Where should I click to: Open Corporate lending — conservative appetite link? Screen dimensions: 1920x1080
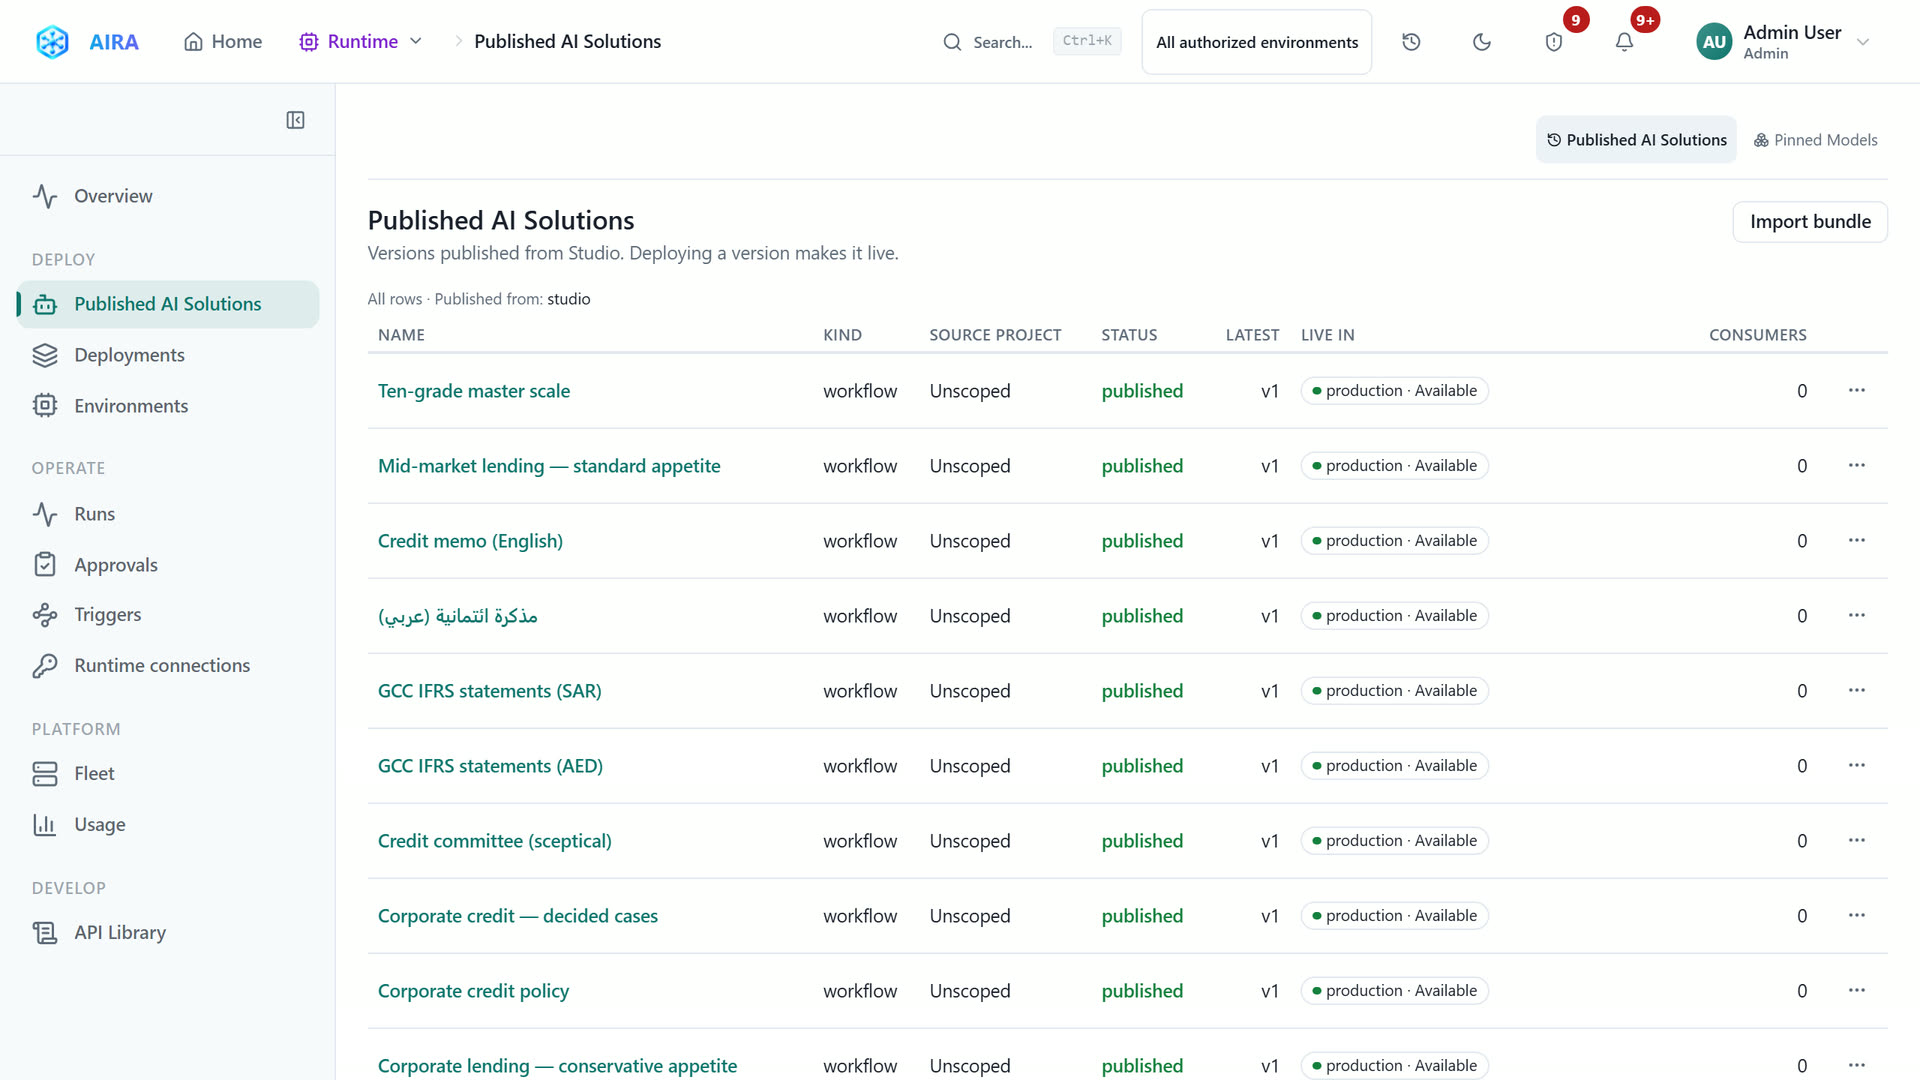coord(557,1066)
